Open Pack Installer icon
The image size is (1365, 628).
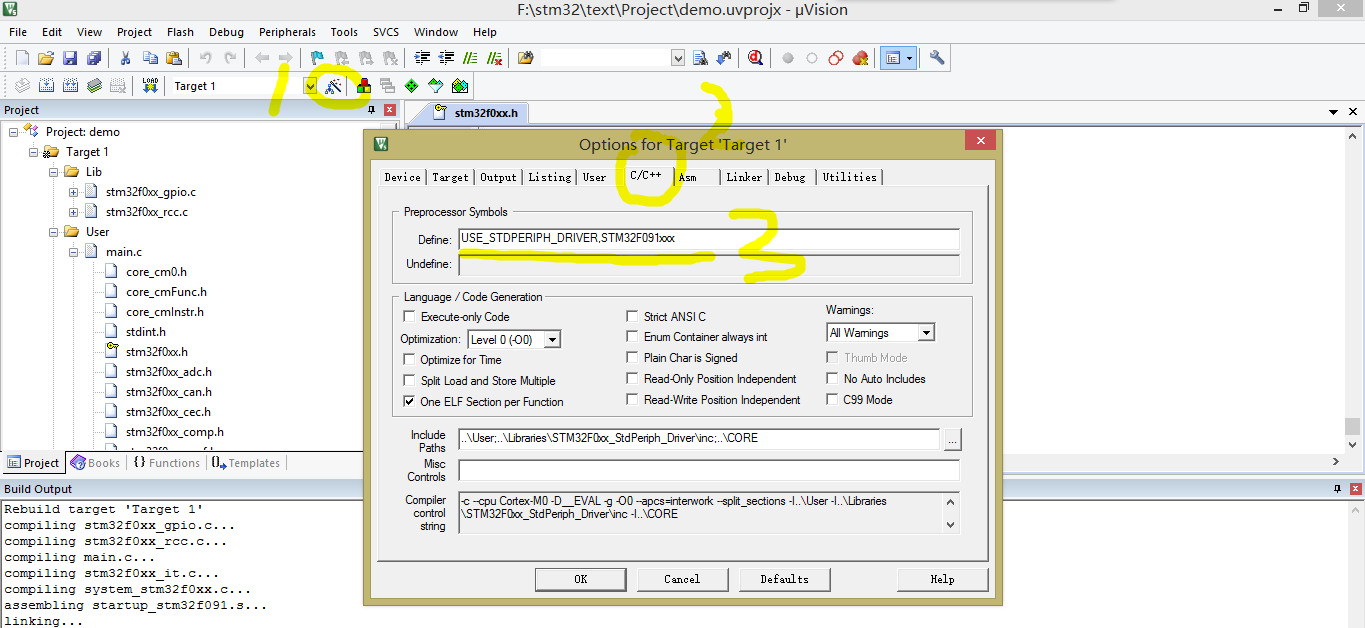pos(459,86)
